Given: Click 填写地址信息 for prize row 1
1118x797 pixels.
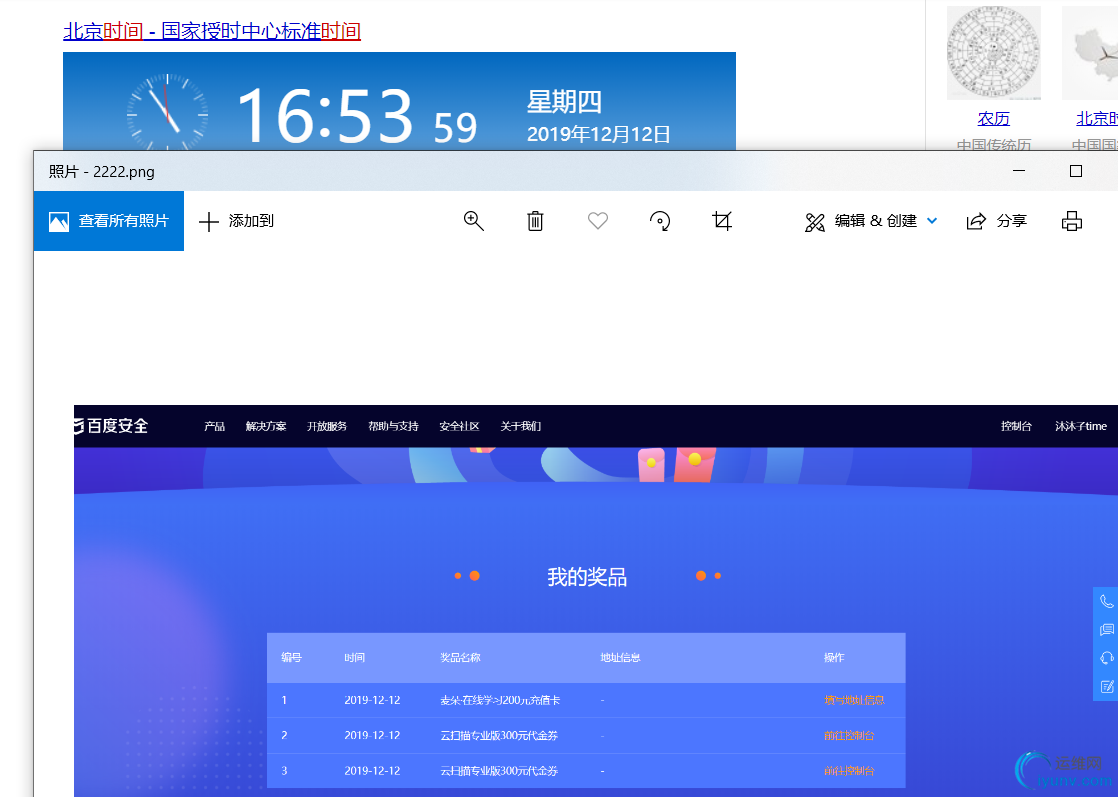Looking at the screenshot, I should (x=854, y=700).
